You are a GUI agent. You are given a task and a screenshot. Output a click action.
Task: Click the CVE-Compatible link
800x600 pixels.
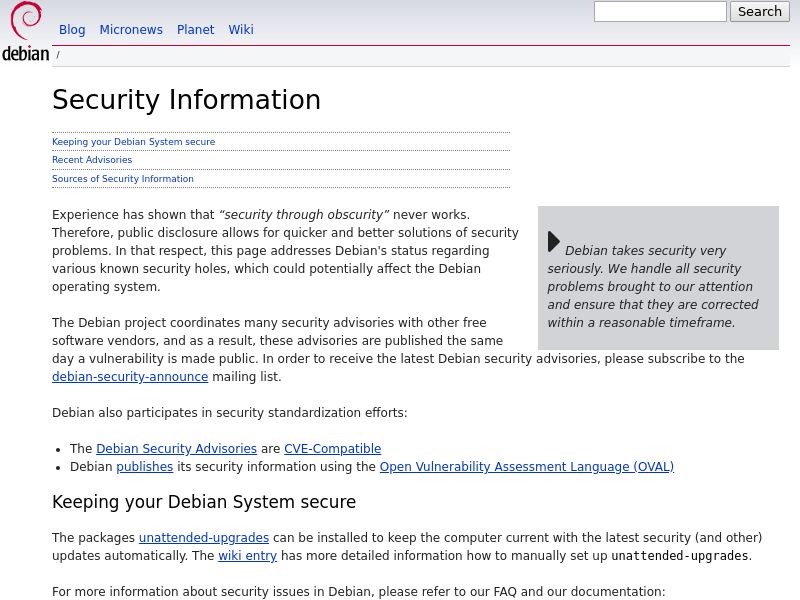click(x=332, y=449)
